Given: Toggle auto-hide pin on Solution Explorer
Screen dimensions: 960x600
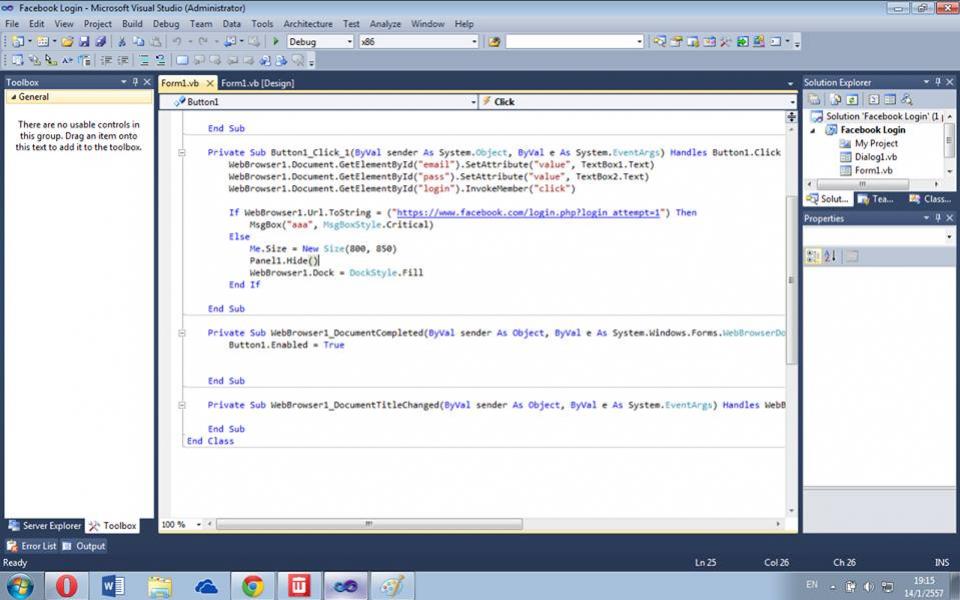Looking at the screenshot, I should click(938, 81).
